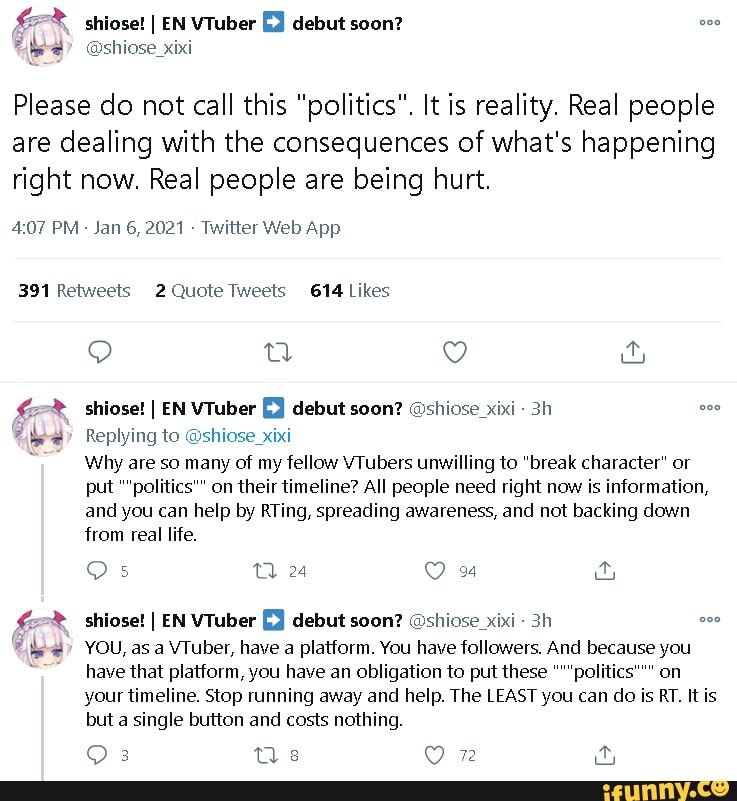737x801 pixels.
Task: Retweet the reply with 8 retweets
Action: pyautogui.click(x=263, y=756)
